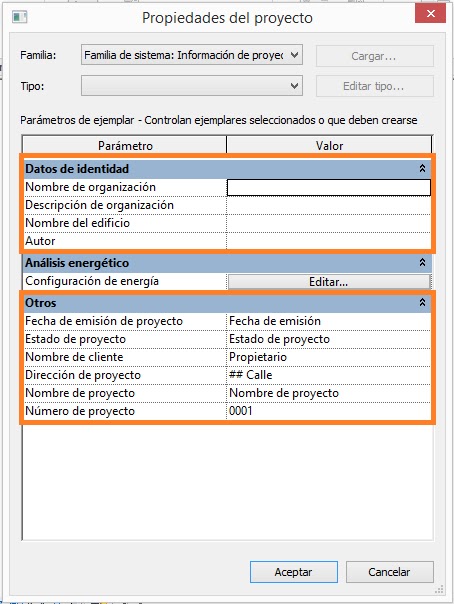The image size is (454, 604).
Task: Click the Valor column header
Action: [329, 145]
